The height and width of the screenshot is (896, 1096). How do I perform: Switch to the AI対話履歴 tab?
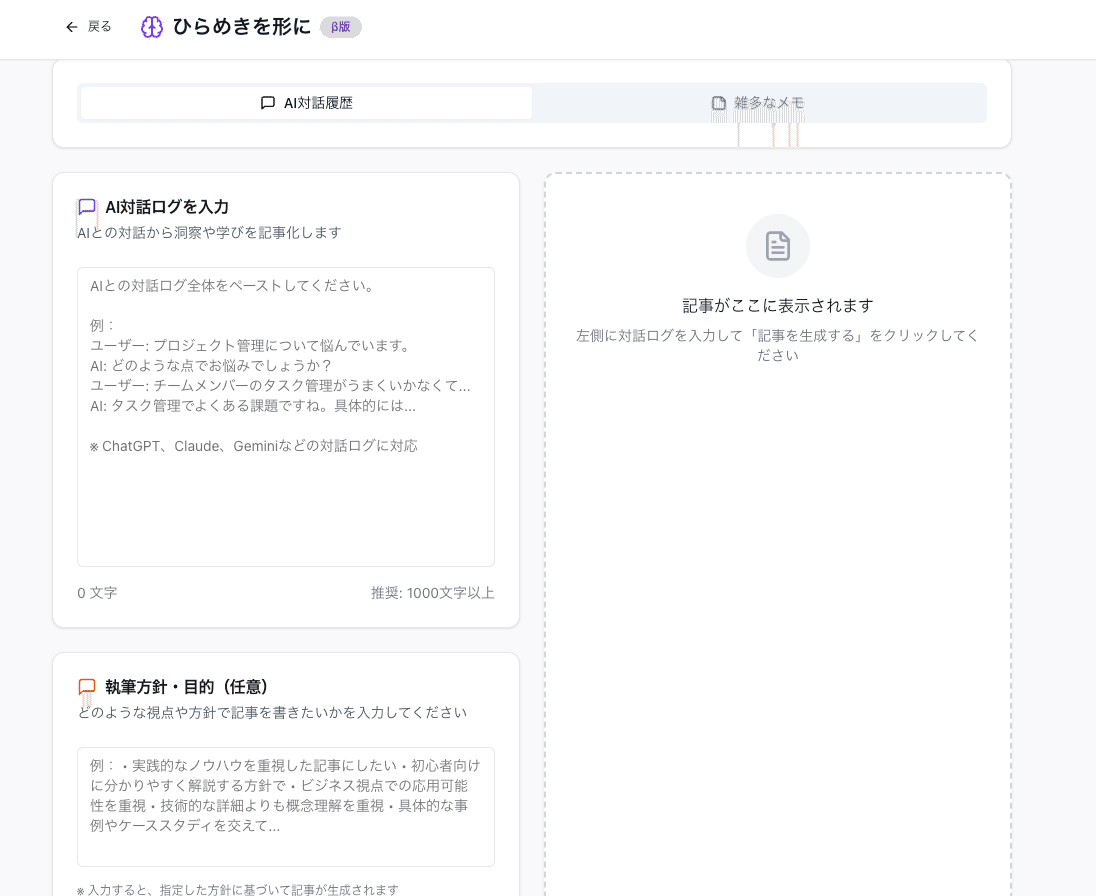[306, 103]
